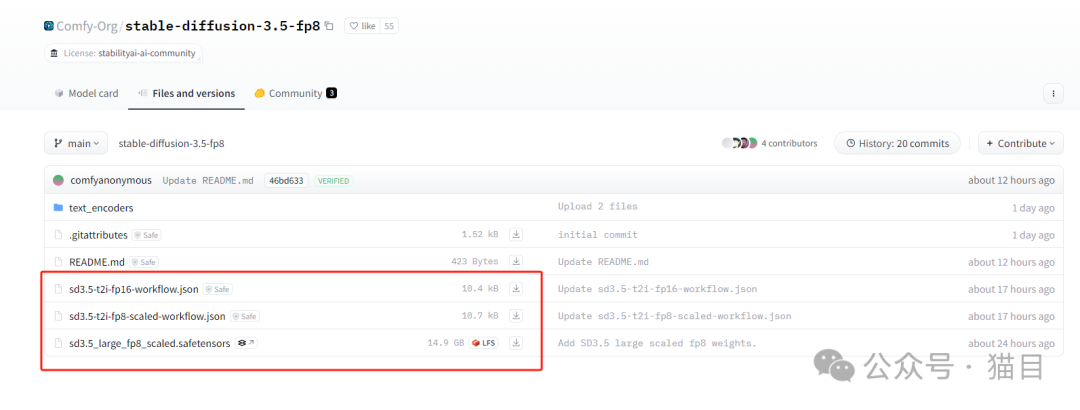Click the Safe badge beside README.md
The image size is (1080, 410).
(143, 262)
